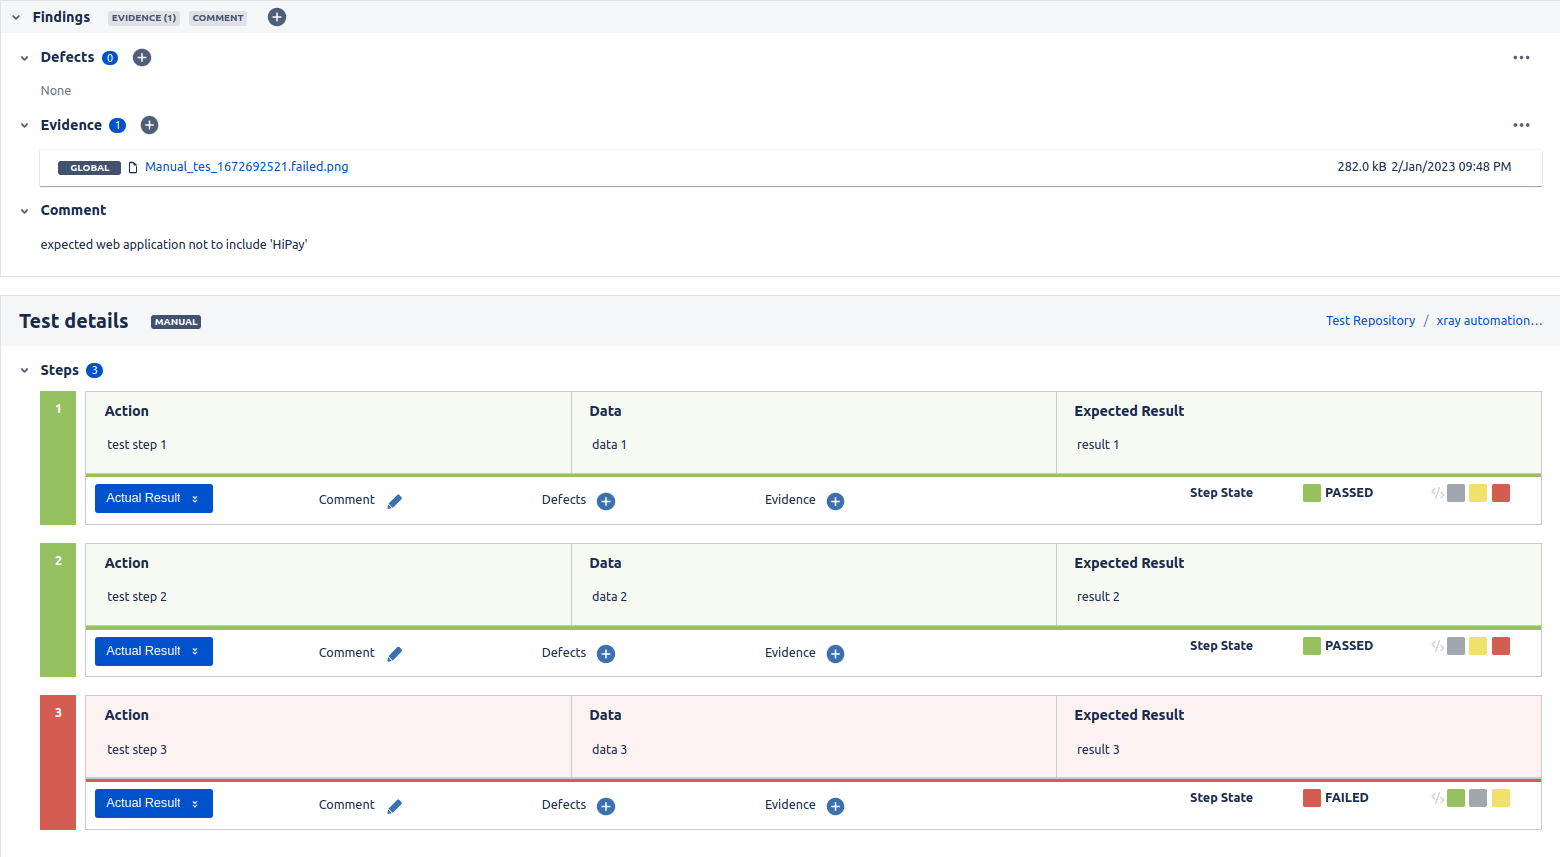
Task: Select 'test step 1' action text
Action: point(137,445)
